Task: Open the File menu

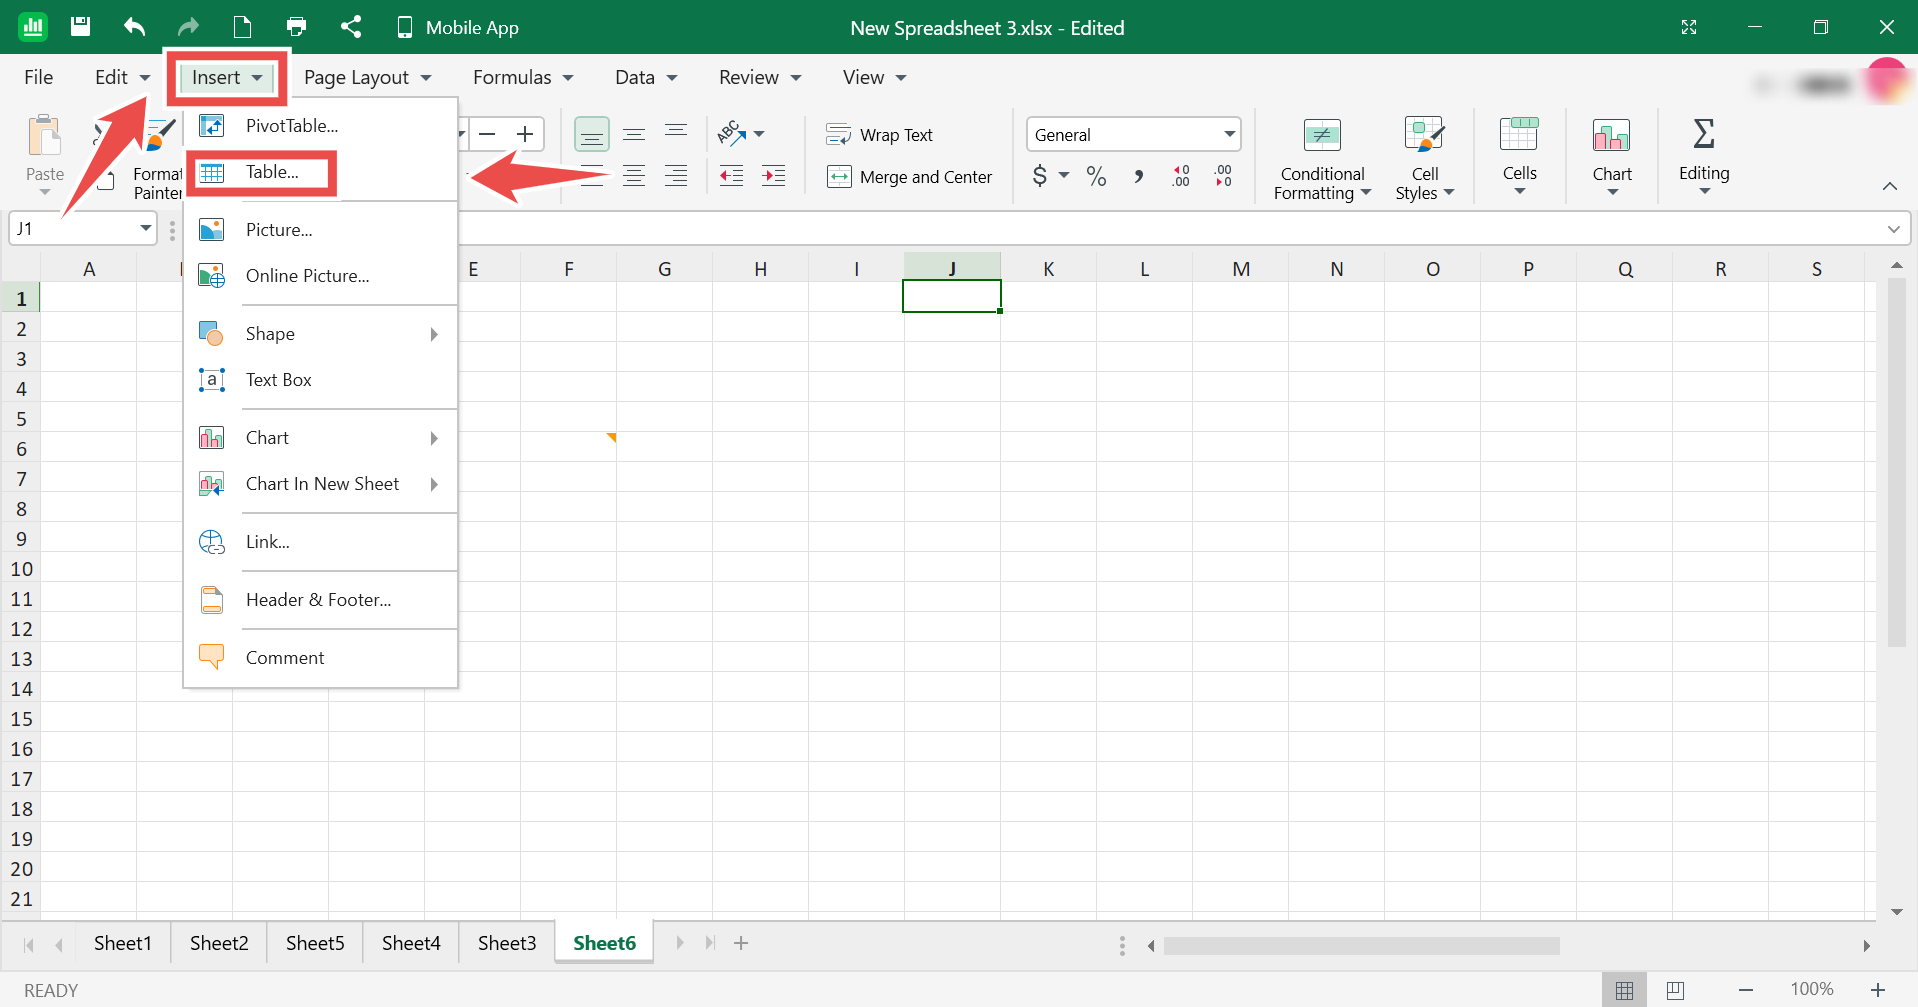Action: tap(38, 77)
